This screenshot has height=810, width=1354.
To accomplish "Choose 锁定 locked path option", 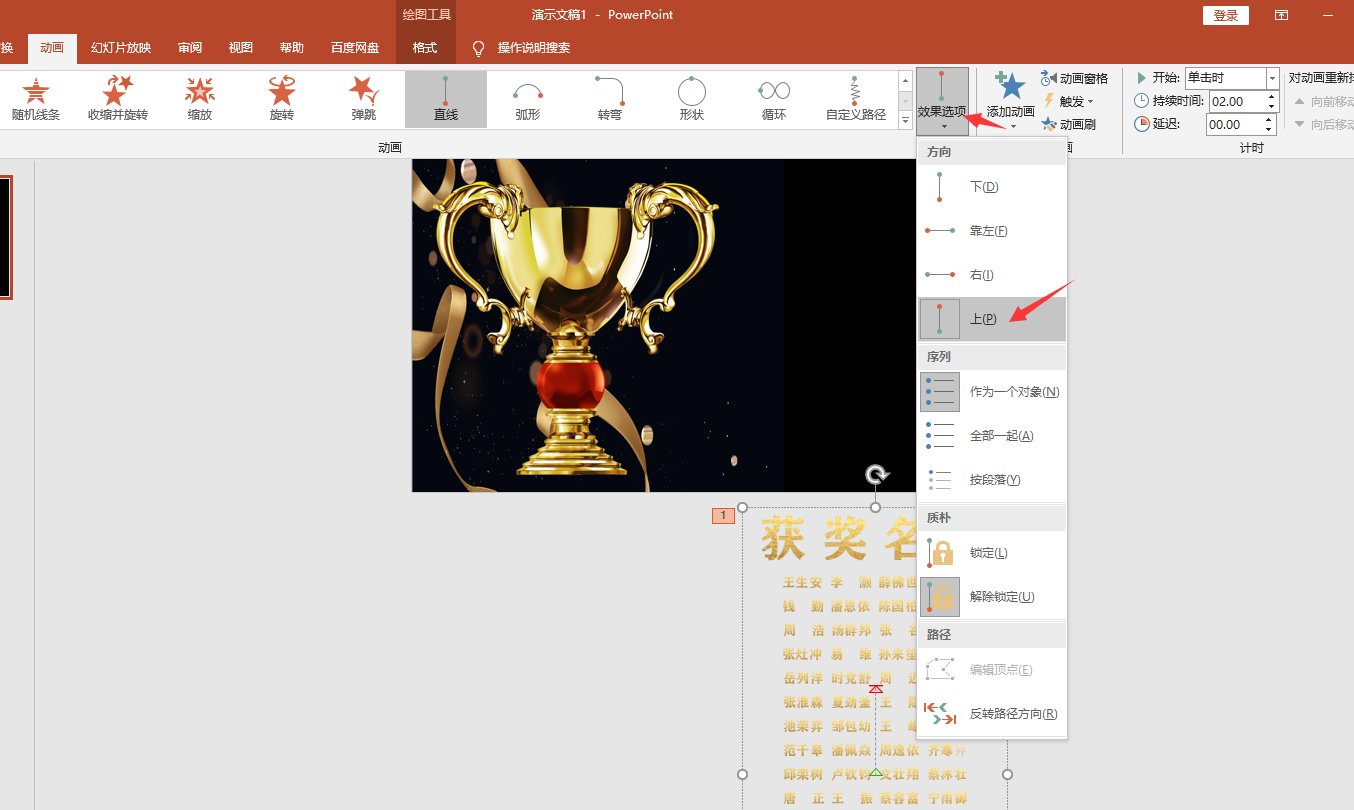I will pyautogui.click(x=992, y=553).
